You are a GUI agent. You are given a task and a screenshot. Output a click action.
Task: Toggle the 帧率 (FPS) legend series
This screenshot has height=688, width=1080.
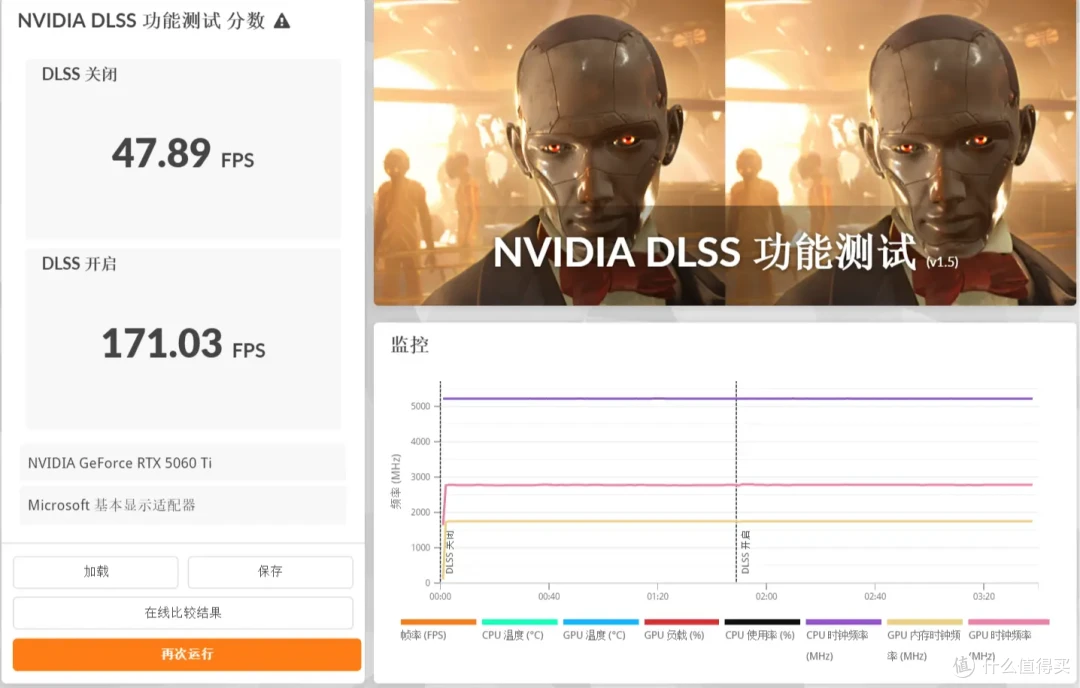[x=437, y=630]
